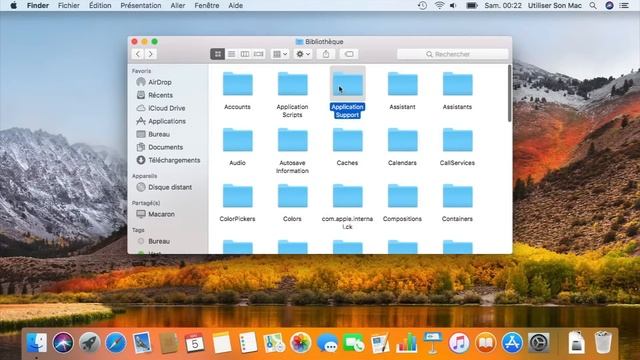Select the Assistant folder icon
Image resolution: width=640 pixels, height=360 pixels.
402,84
